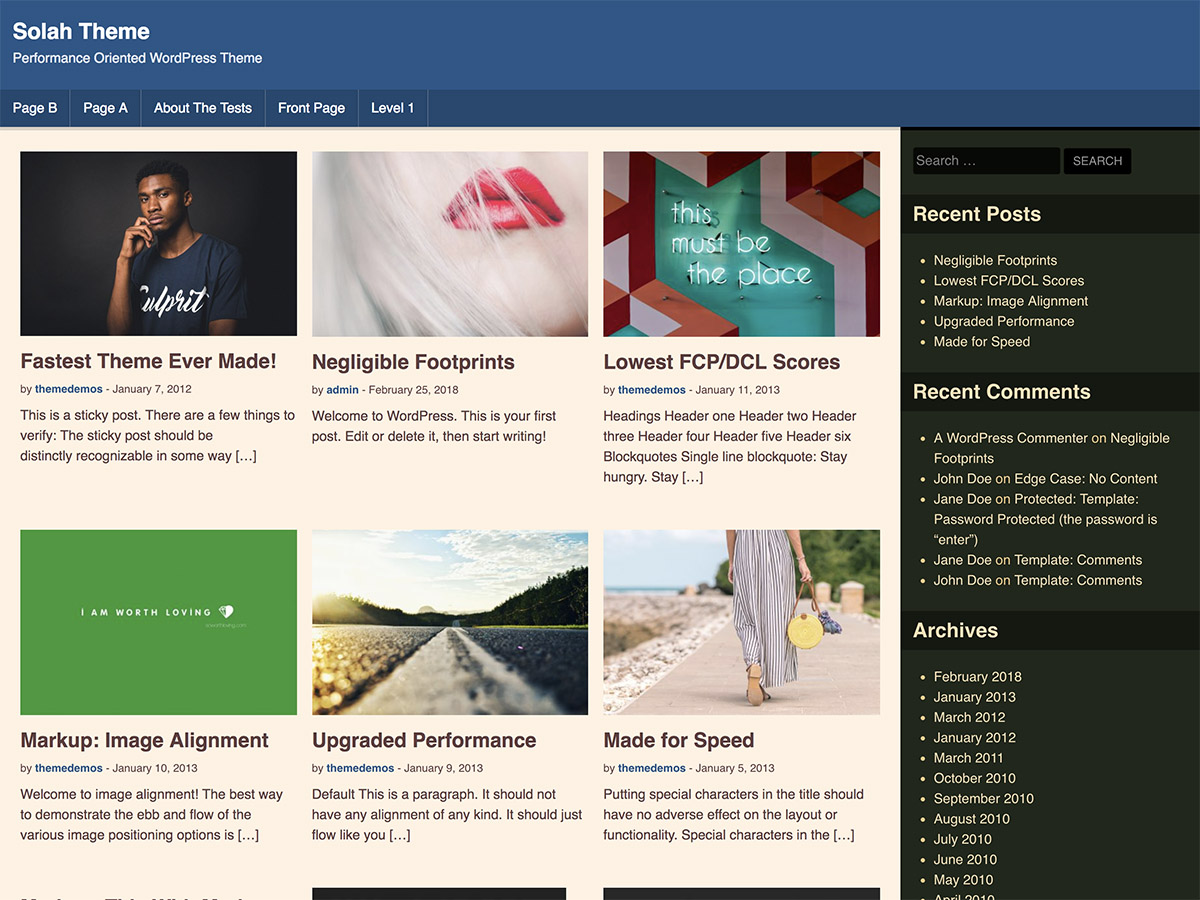Image resolution: width=1200 pixels, height=900 pixels.
Task: Open the October 2010 archive link
Action: (974, 778)
